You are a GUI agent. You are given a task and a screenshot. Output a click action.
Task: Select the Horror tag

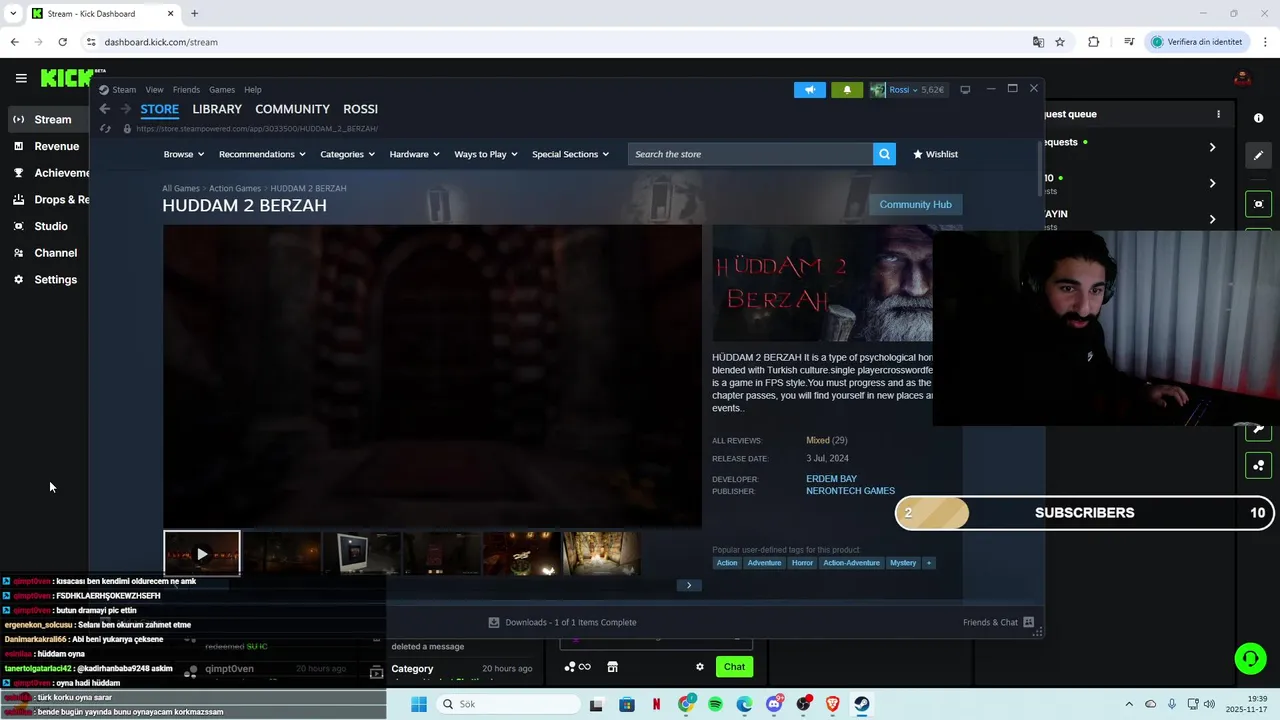[x=802, y=563]
